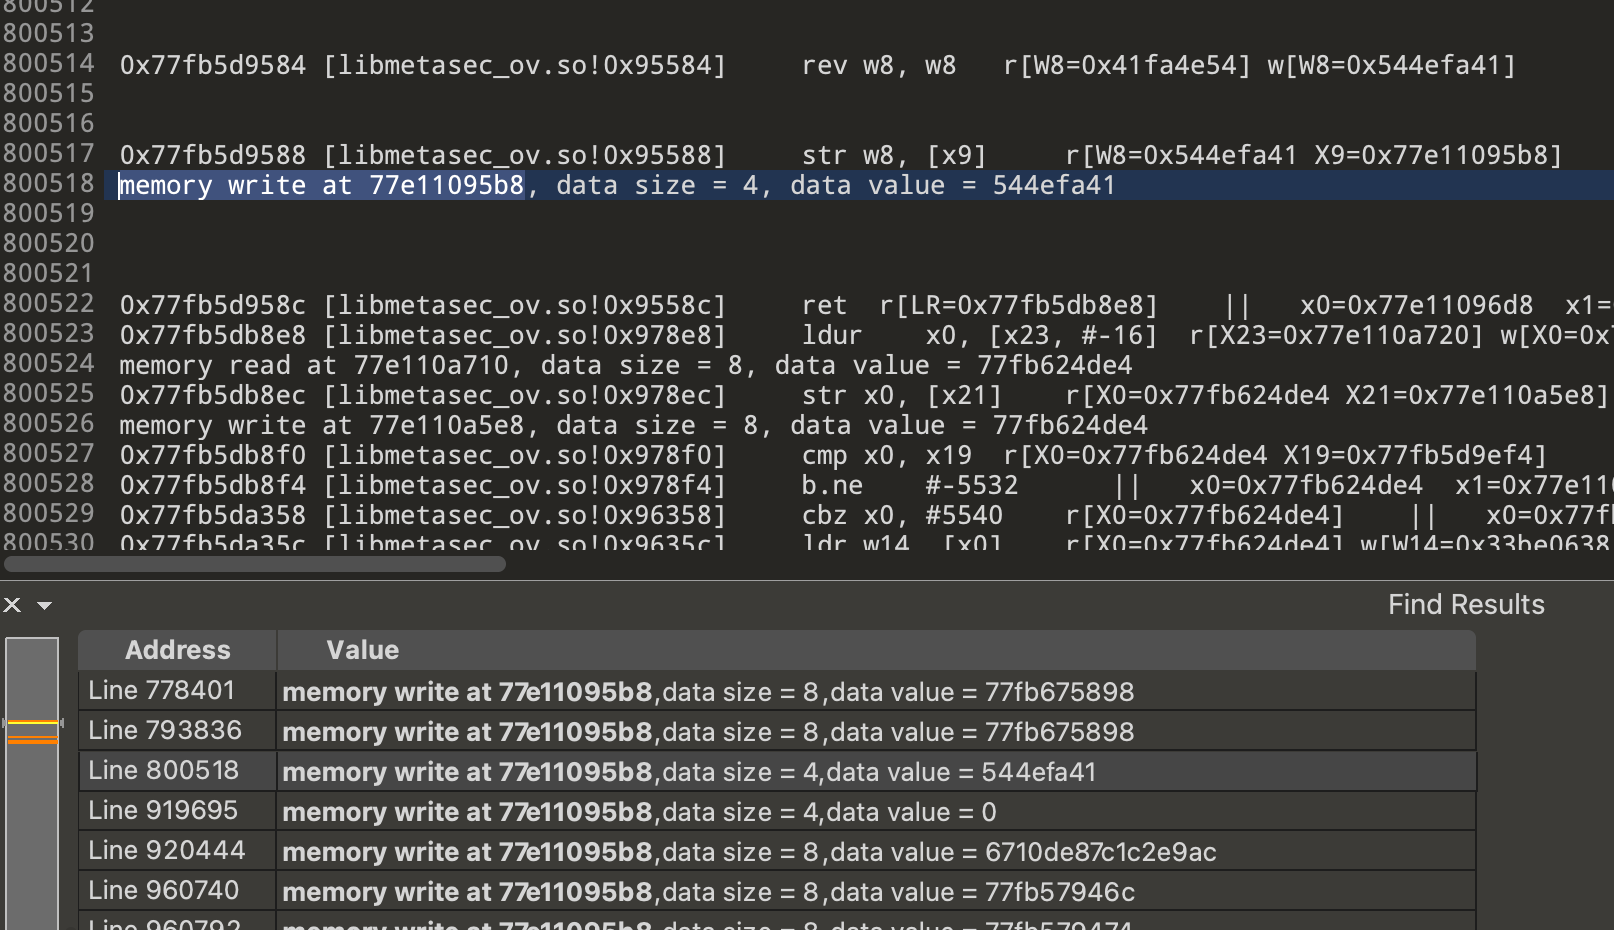Click the editor's horizontal scrollbar thumb

coord(255,564)
